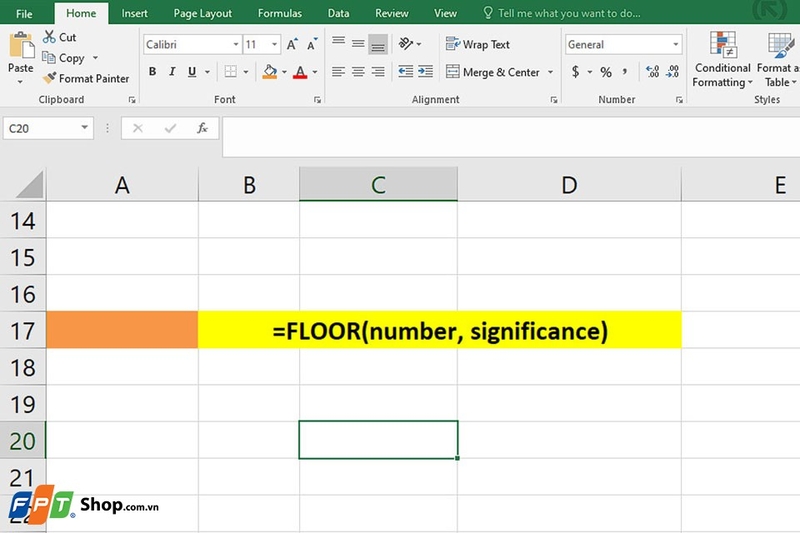
Task: Select column D header
Action: 569,185
